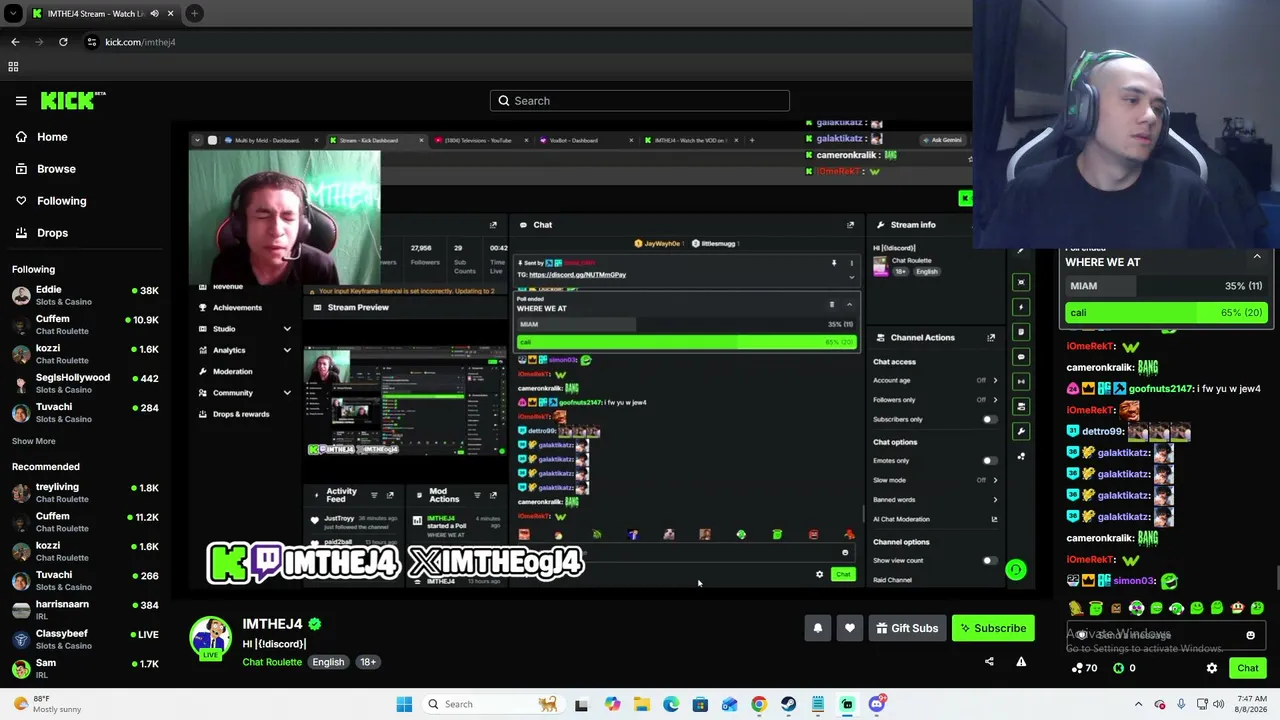This screenshot has height=720, width=1280.
Task: Open Discord from the taskbar
Action: coord(877,704)
